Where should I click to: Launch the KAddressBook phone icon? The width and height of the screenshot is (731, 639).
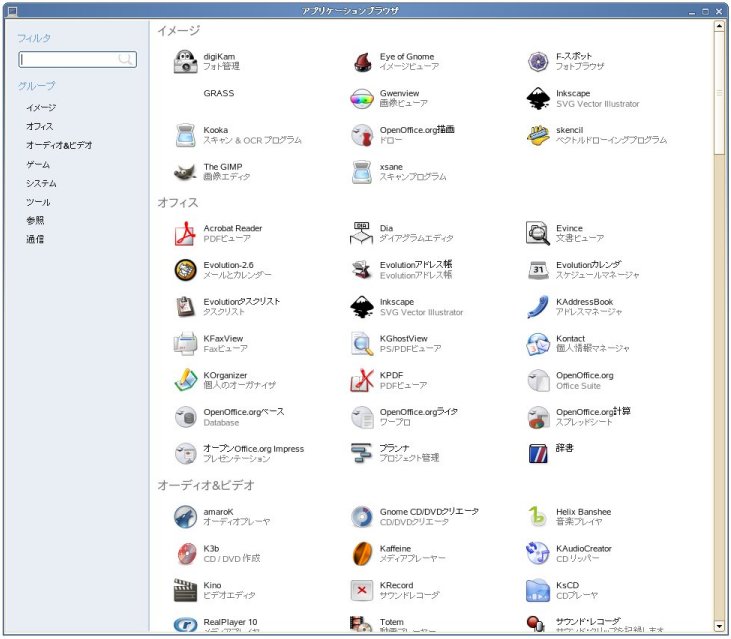click(538, 307)
